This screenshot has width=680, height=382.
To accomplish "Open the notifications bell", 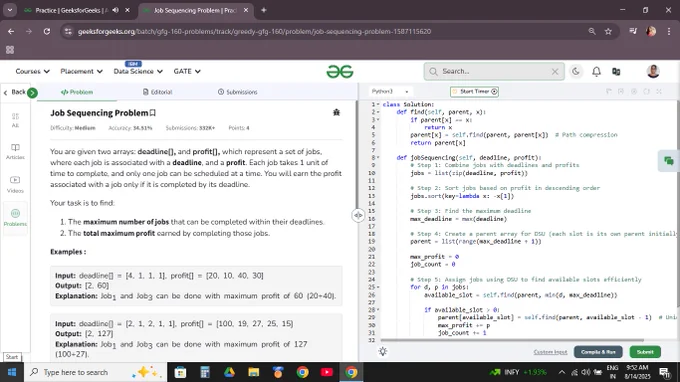I will coord(596,72).
